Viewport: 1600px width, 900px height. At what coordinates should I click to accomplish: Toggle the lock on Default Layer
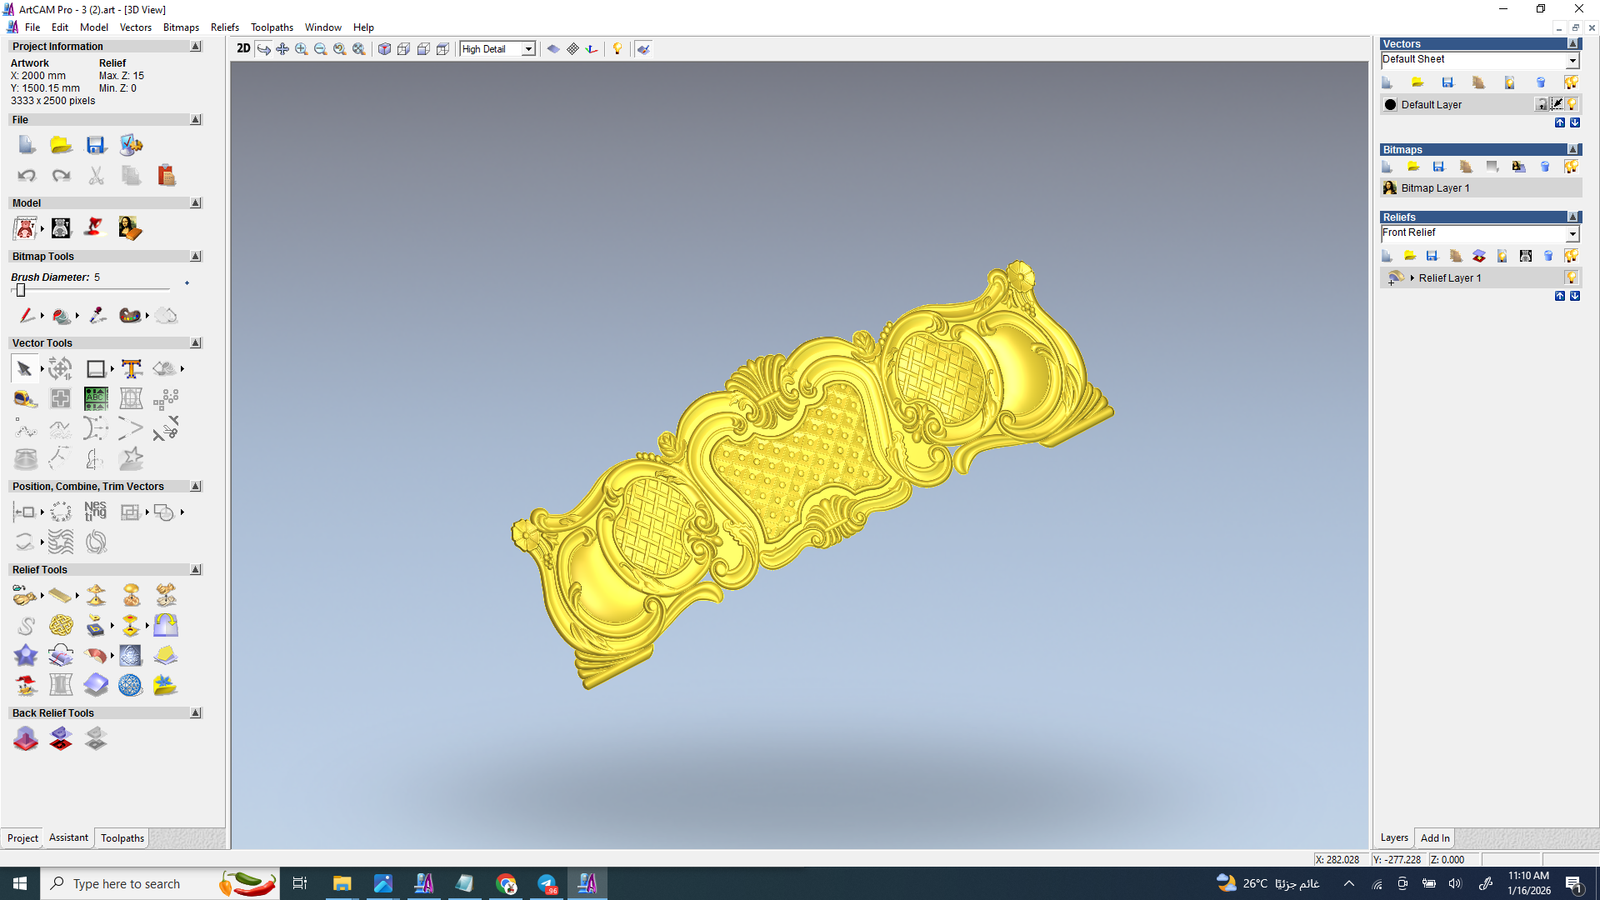coord(1542,105)
